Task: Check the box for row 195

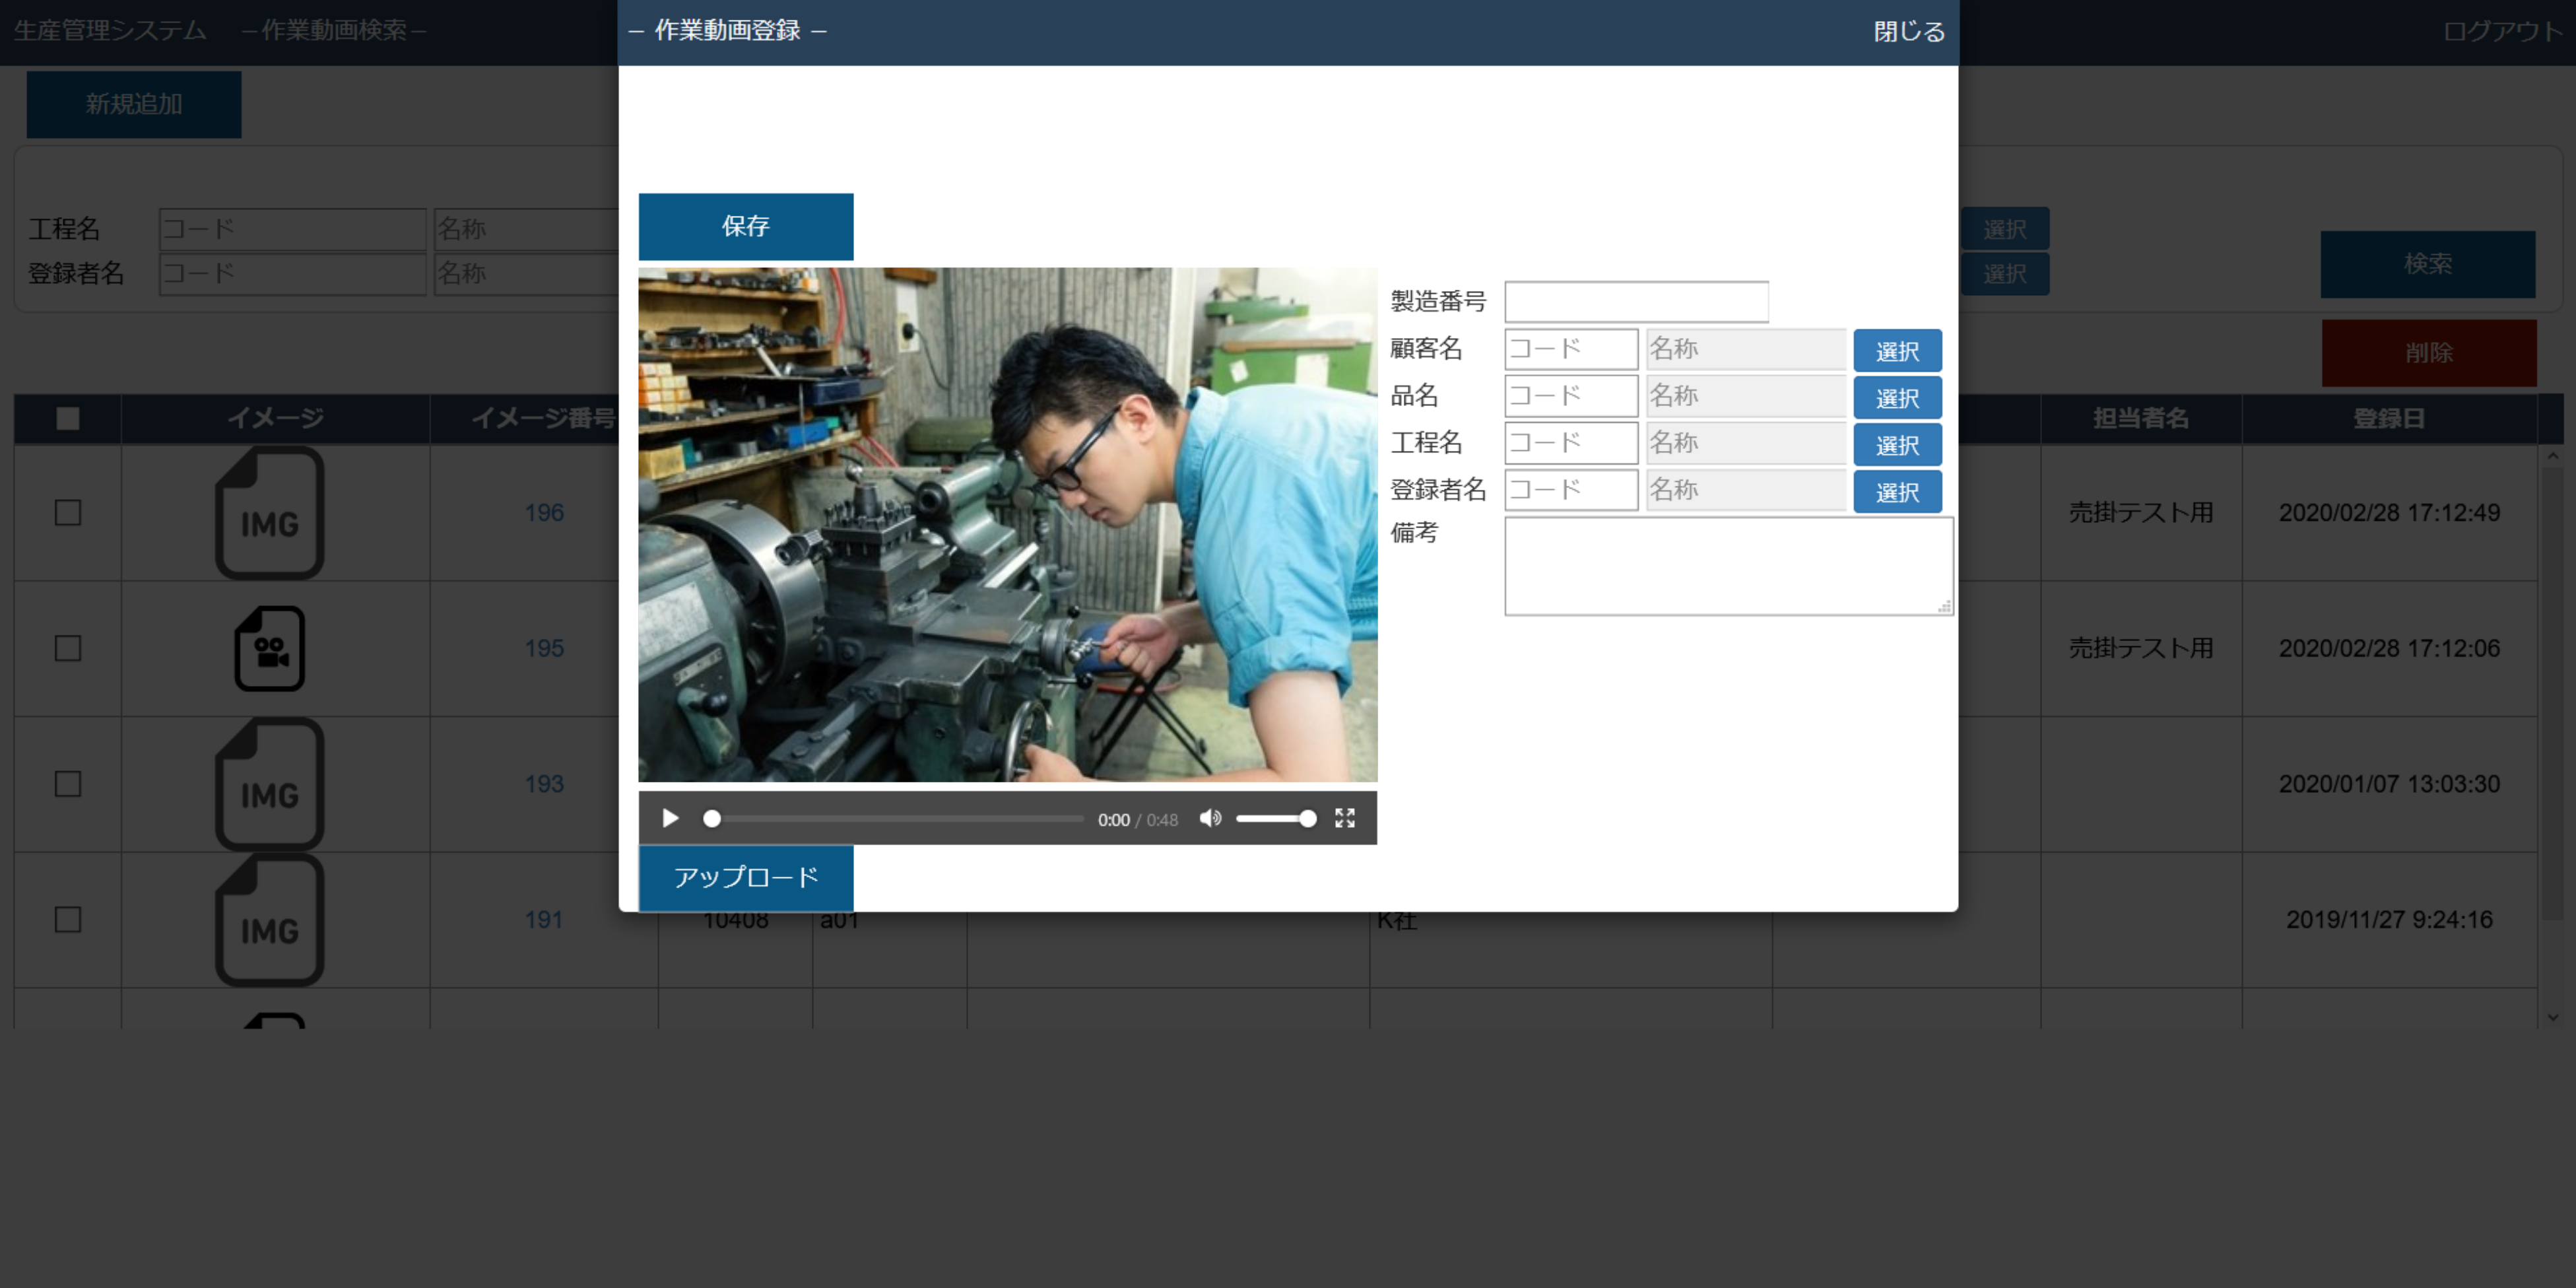Action: coord(68,649)
